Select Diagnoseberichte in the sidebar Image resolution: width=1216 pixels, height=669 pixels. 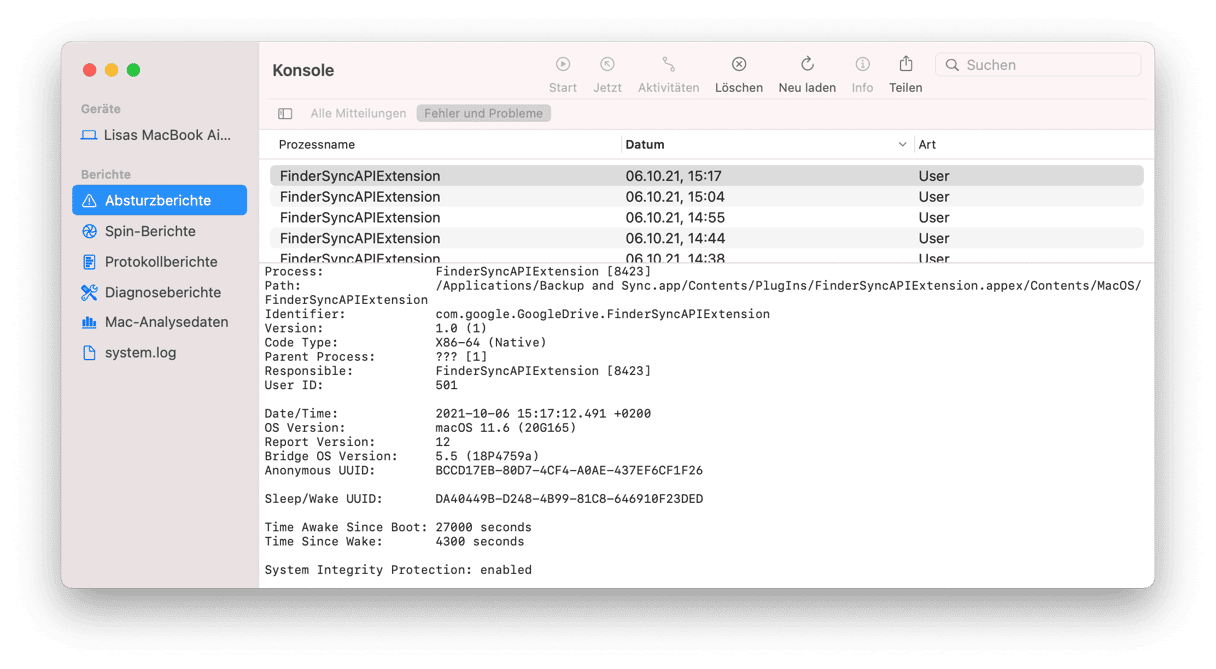[162, 293]
